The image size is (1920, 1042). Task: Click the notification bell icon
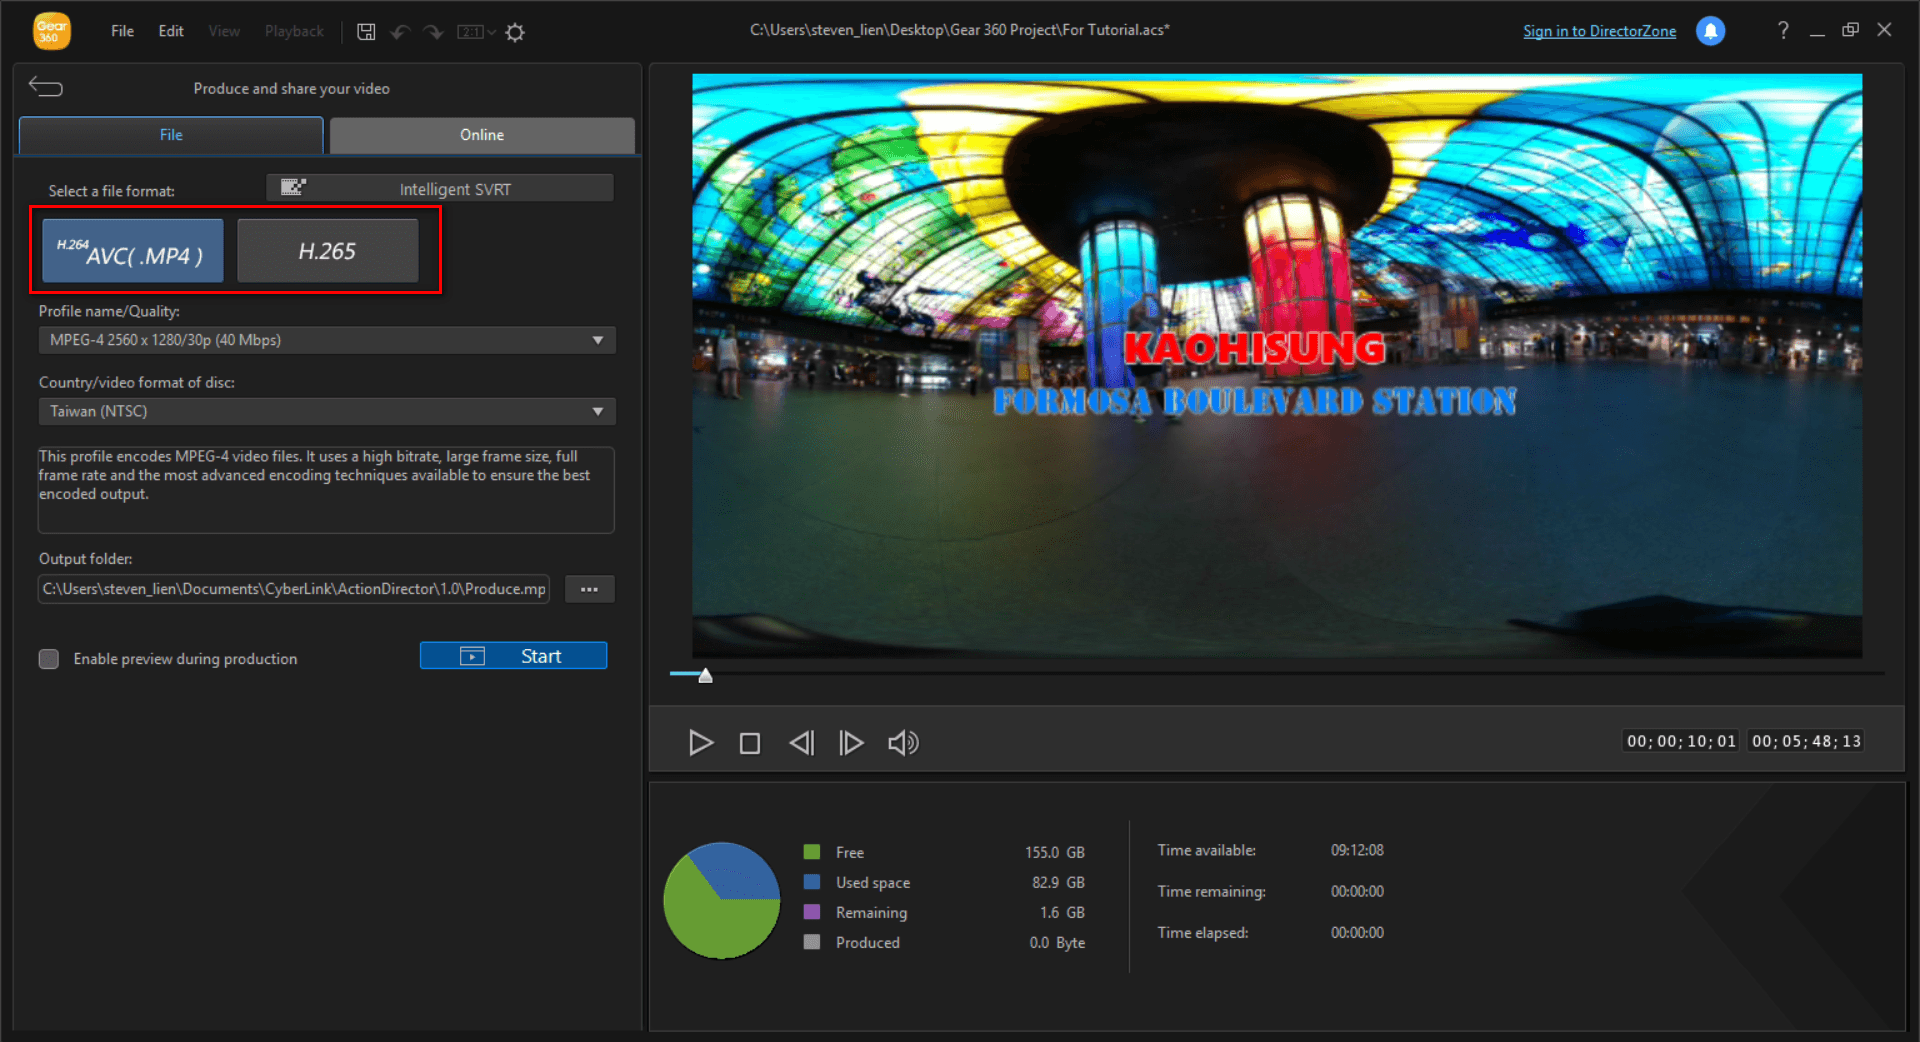click(x=1711, y=31)
